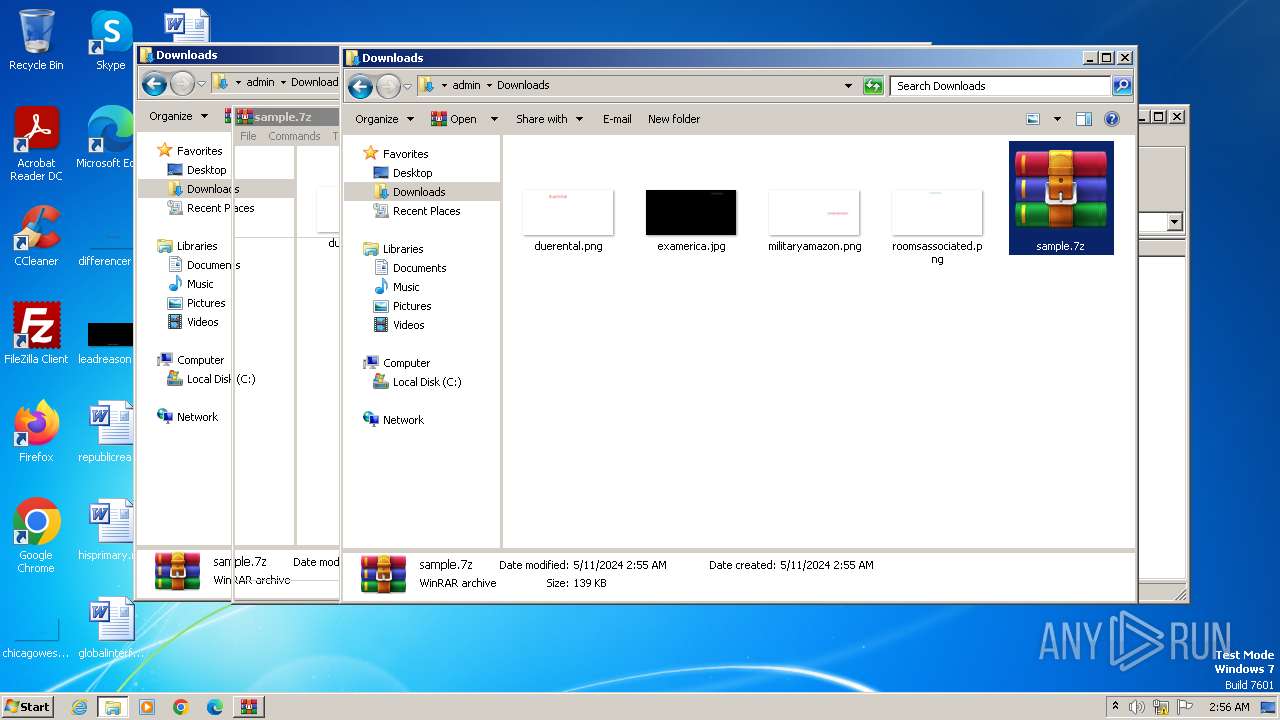
Task: Expand dropdown in rightmost background window
Action: pyautogui.click(x=1174, y=222)
